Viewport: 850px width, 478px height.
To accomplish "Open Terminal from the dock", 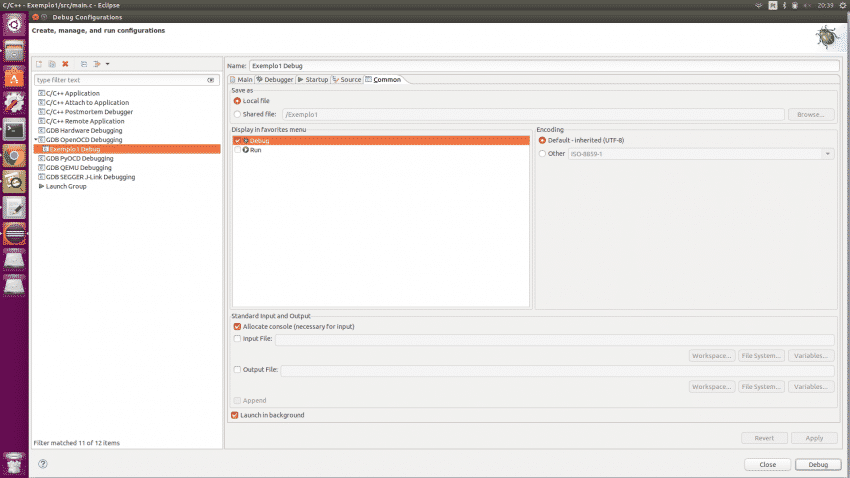I will (x=14, y=130).
